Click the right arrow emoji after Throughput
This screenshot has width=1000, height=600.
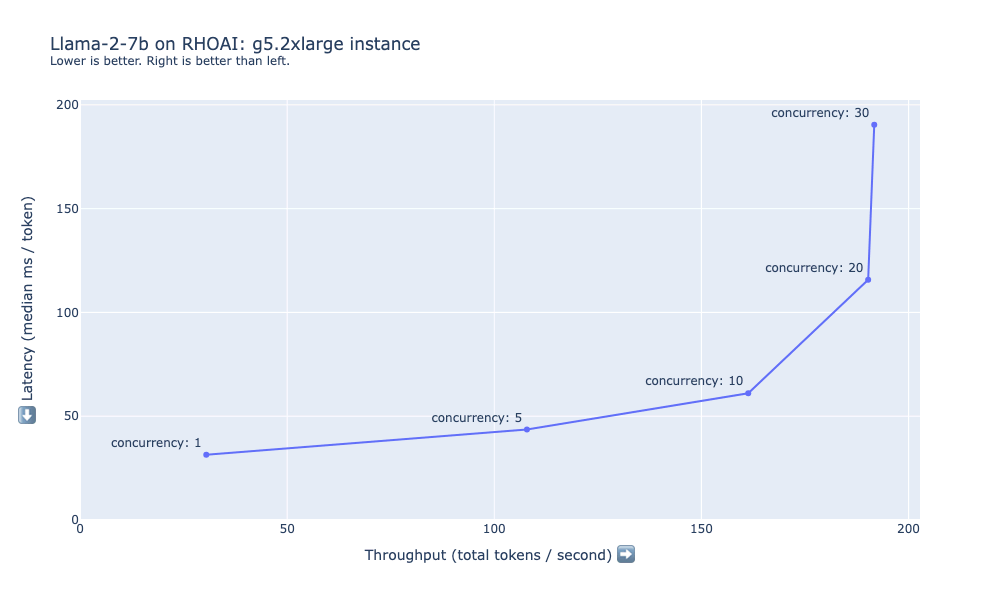(626, 554)
